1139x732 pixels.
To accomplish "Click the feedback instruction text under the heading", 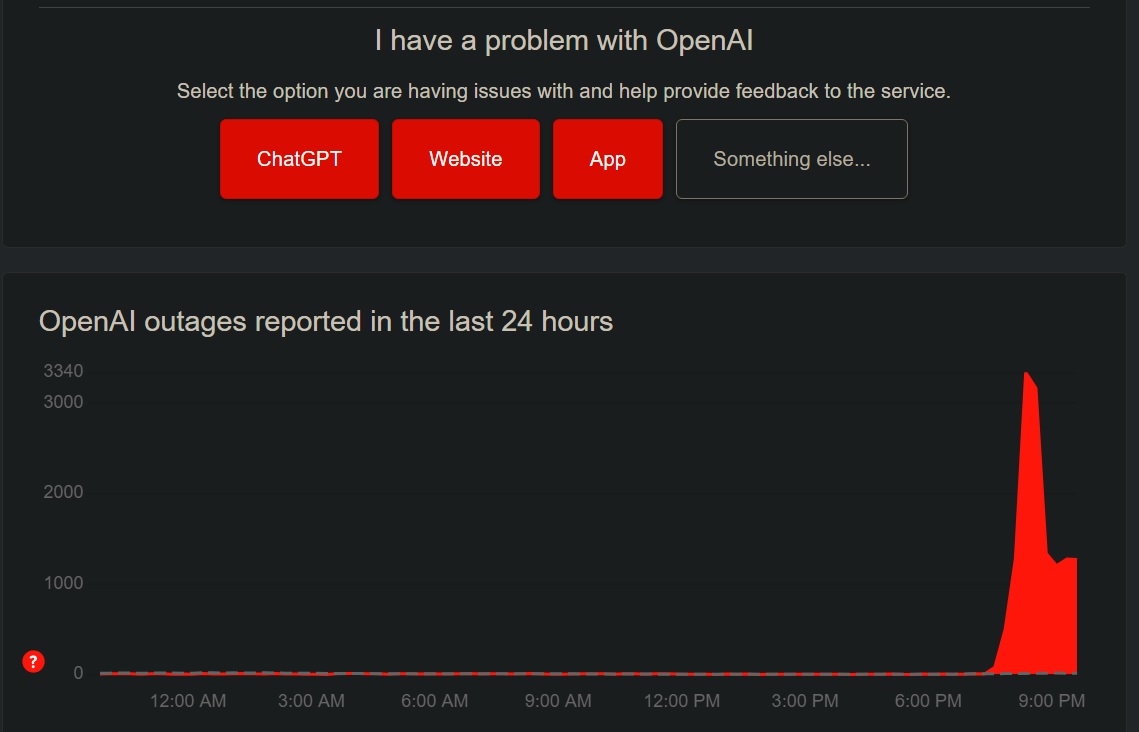I will (563, 91).
